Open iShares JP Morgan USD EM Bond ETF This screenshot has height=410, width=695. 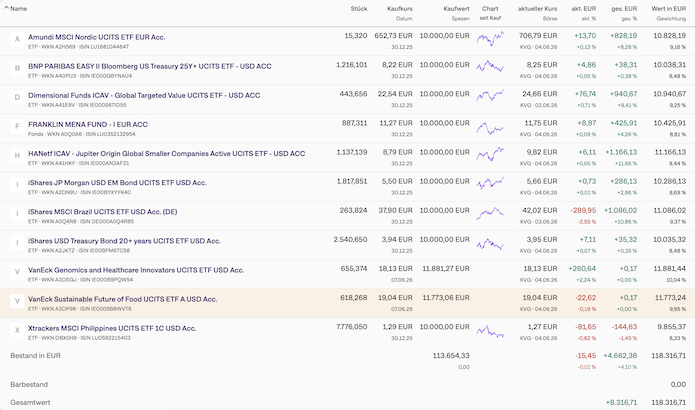pos(117,183)
